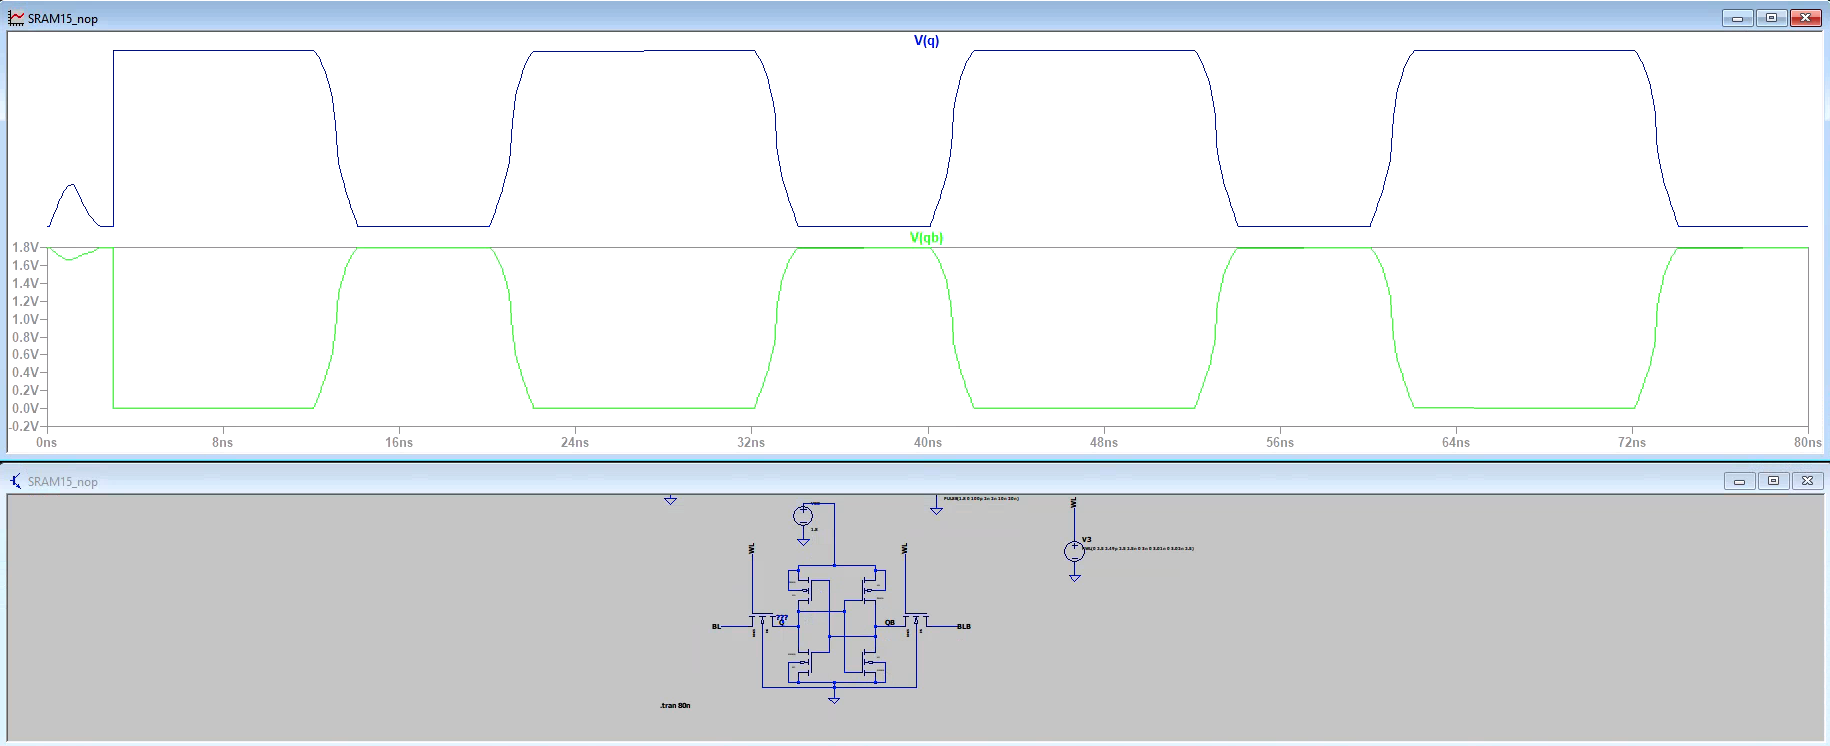Image resolution: width=1830 pixels, height=746 pixels.
Task: Restore the schematic window size
Action: tap(1773, 481)
